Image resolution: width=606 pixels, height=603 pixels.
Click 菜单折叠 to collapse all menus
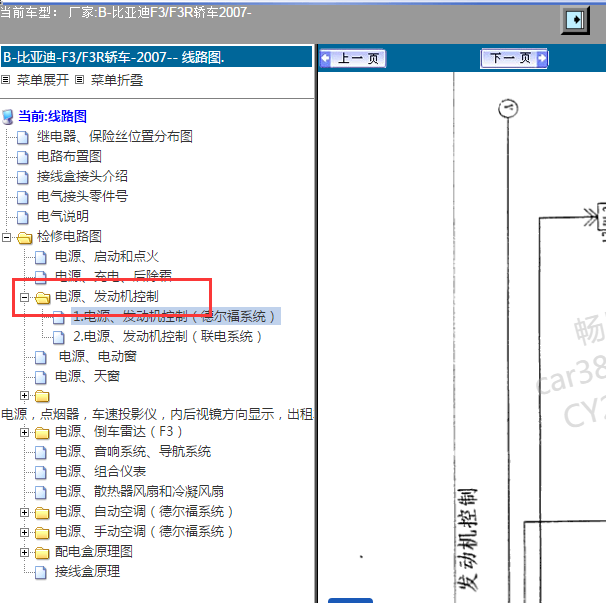[117, 80]
